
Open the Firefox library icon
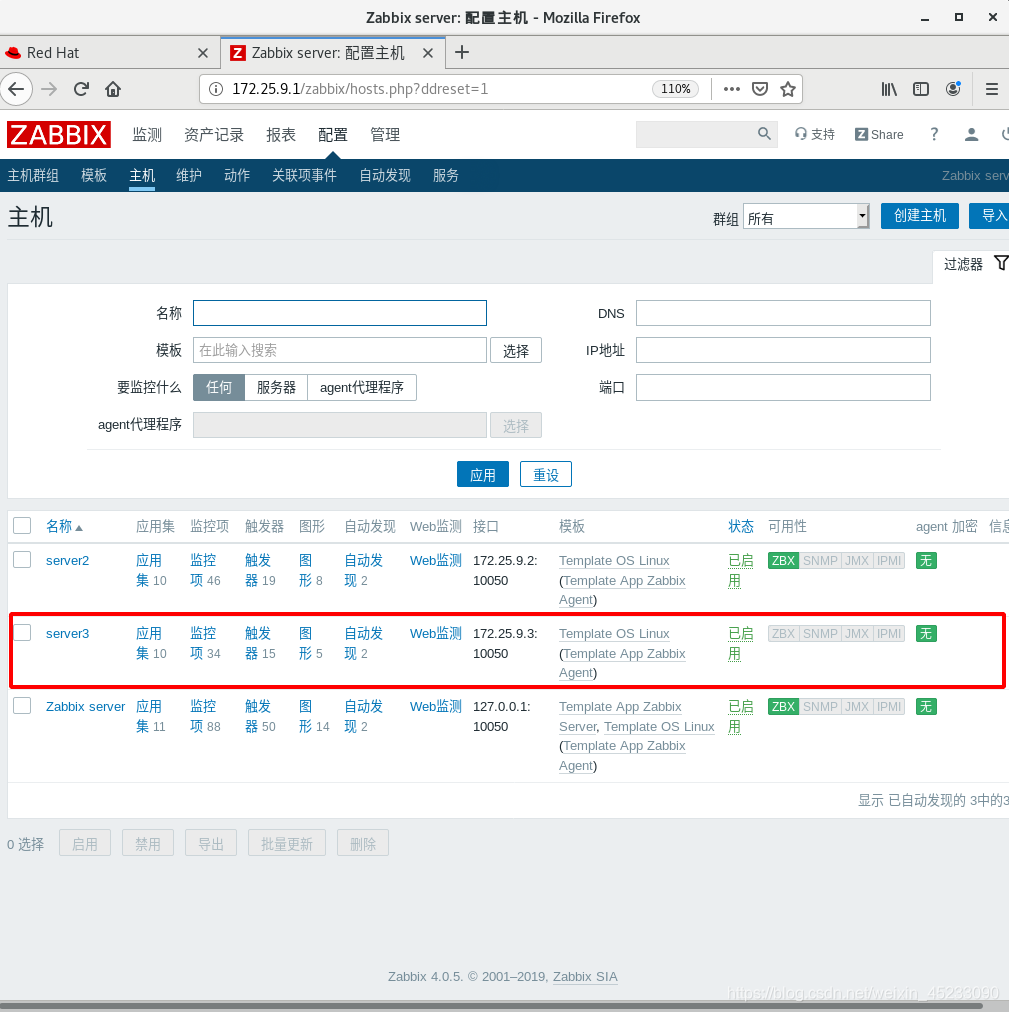click(889, 89)
